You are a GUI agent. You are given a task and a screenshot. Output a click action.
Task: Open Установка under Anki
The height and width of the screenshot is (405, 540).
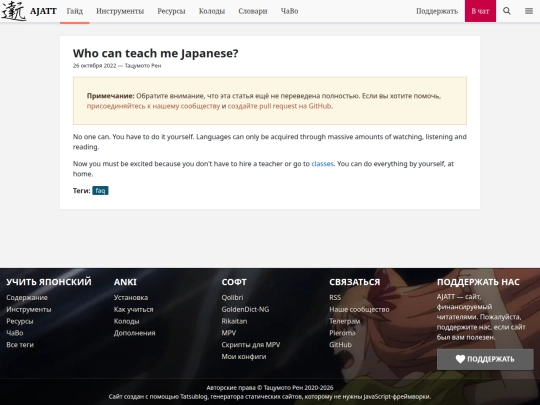131,298
